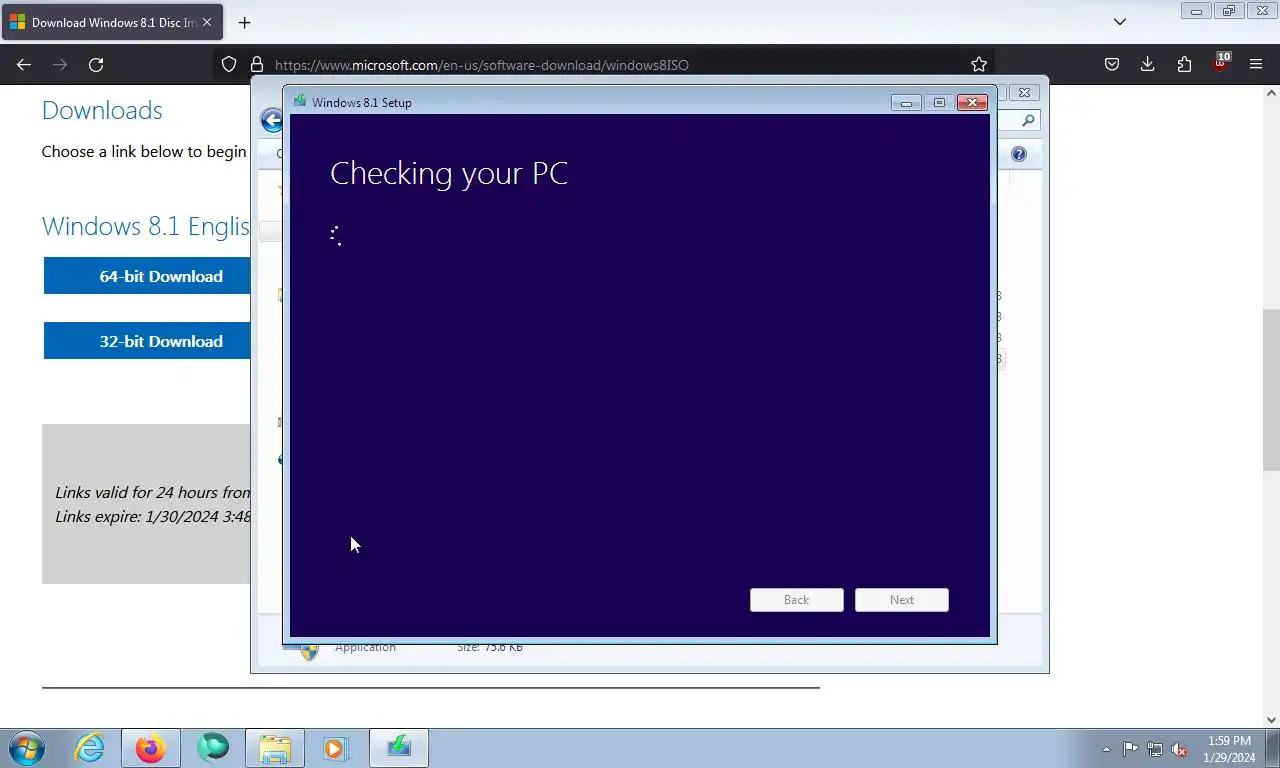Go back in Firefox browser history
The height and width of the screenshot is (768, 1280).
[24, 64]
